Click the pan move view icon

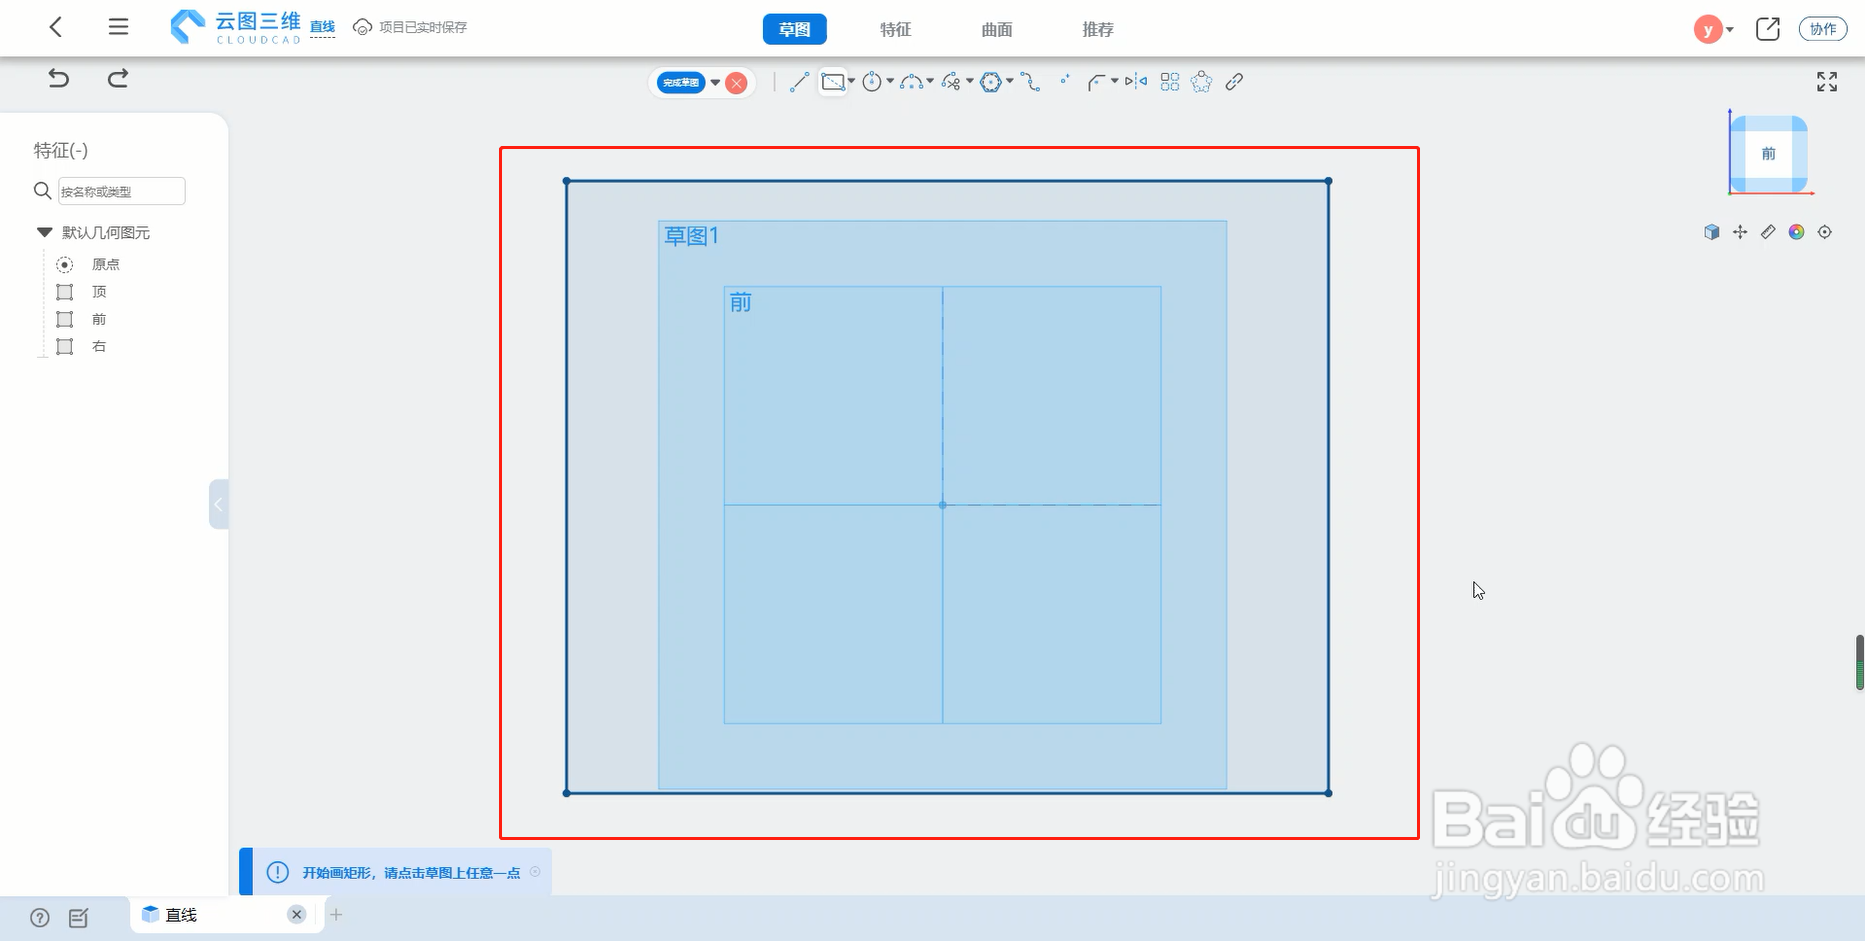[x=1740, y=232]
